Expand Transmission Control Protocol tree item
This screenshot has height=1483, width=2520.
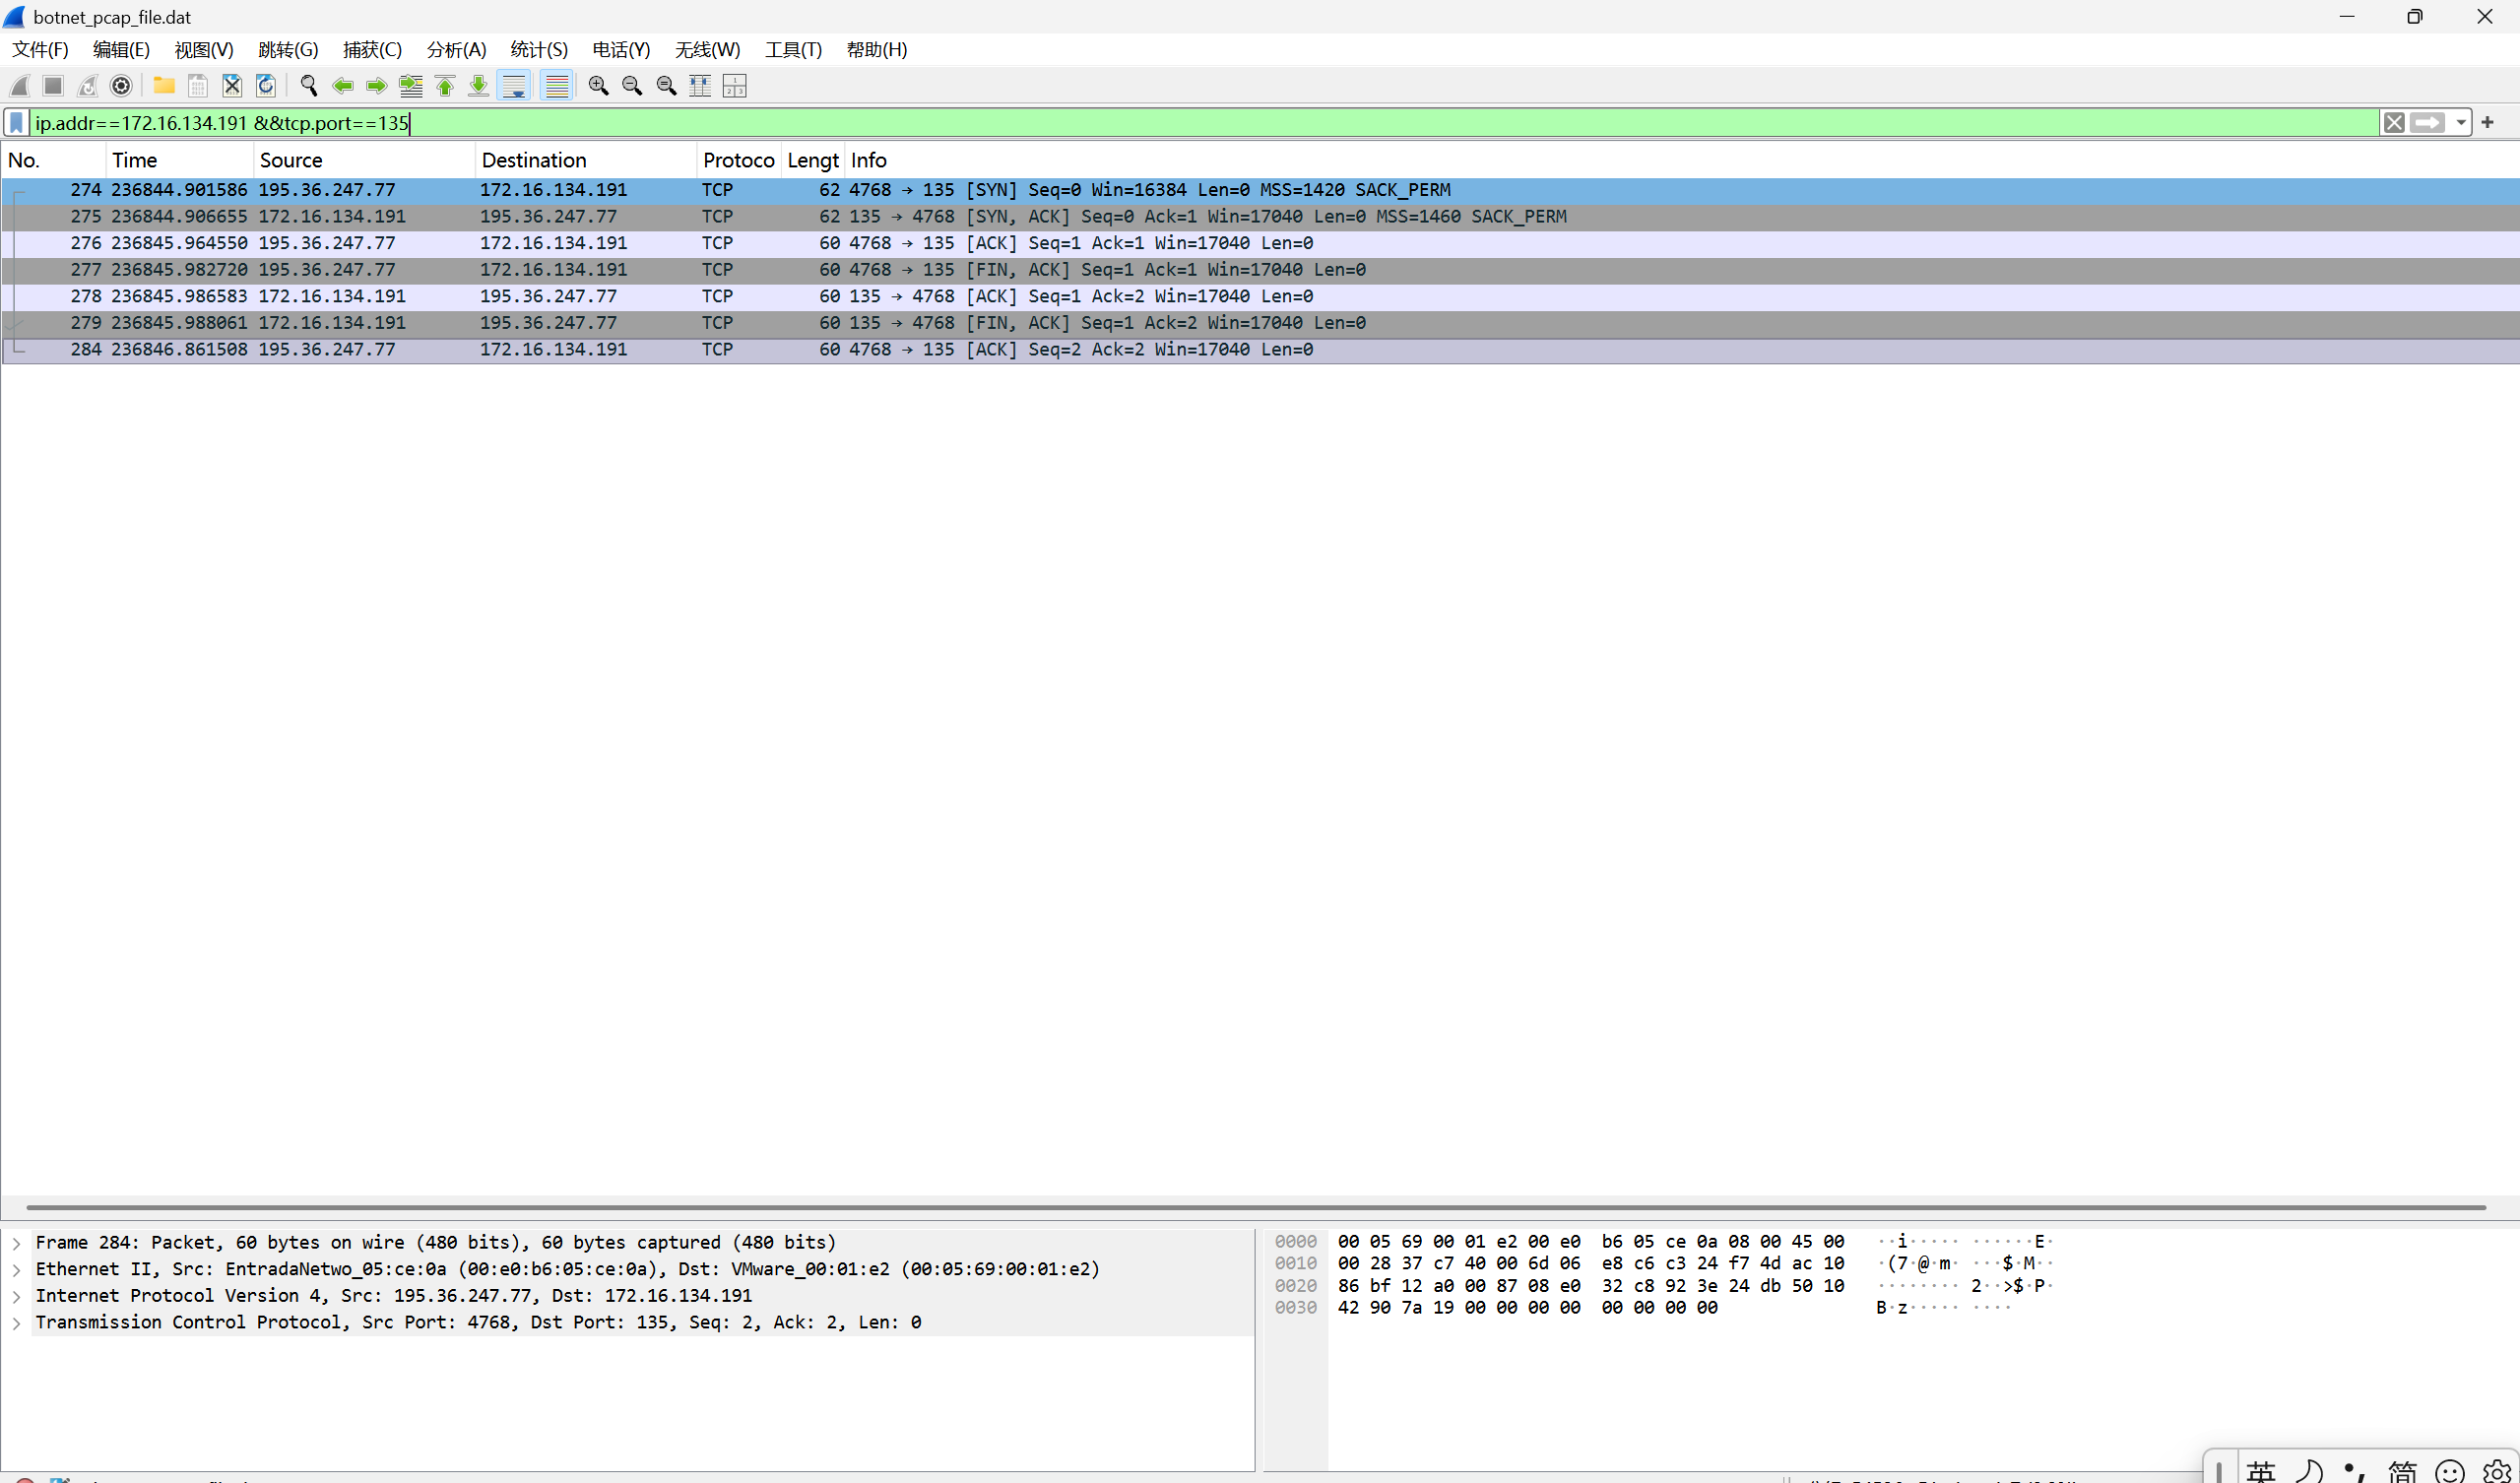coord(17,1323)
